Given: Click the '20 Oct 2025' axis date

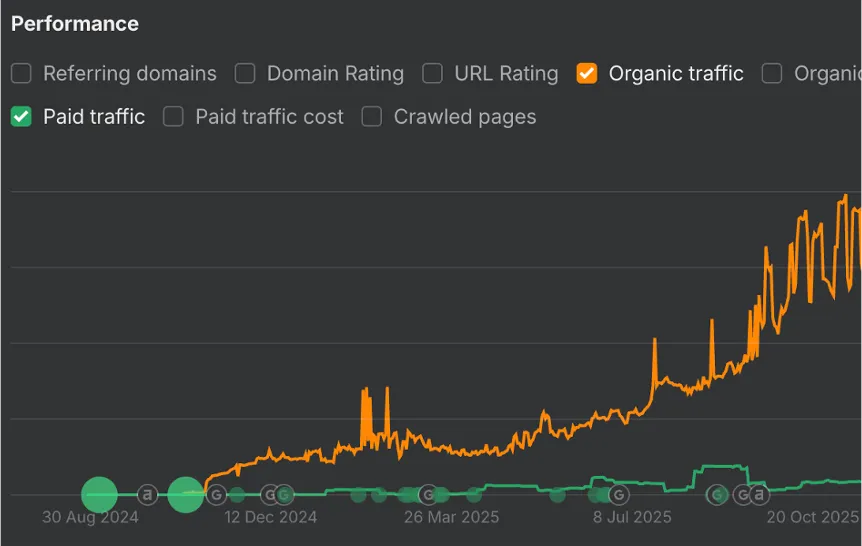Looking at the screenshot, I should (813, 517).
